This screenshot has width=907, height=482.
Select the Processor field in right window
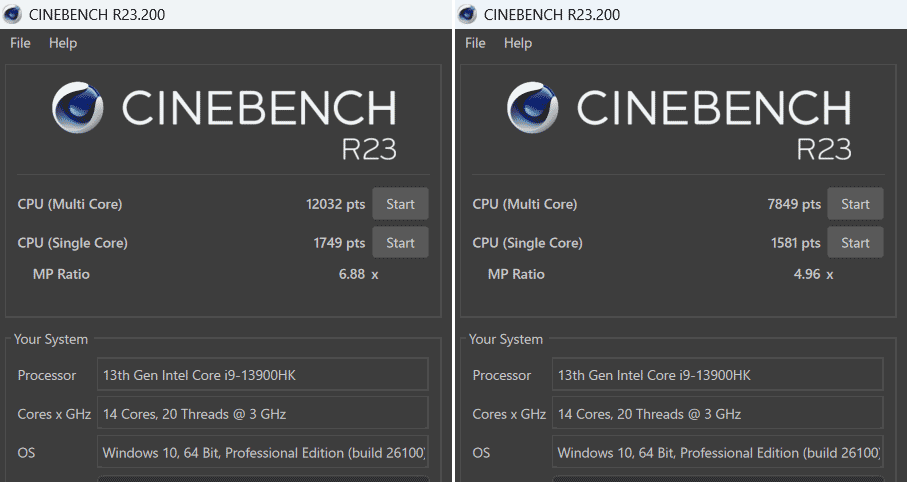pos(717,374)
